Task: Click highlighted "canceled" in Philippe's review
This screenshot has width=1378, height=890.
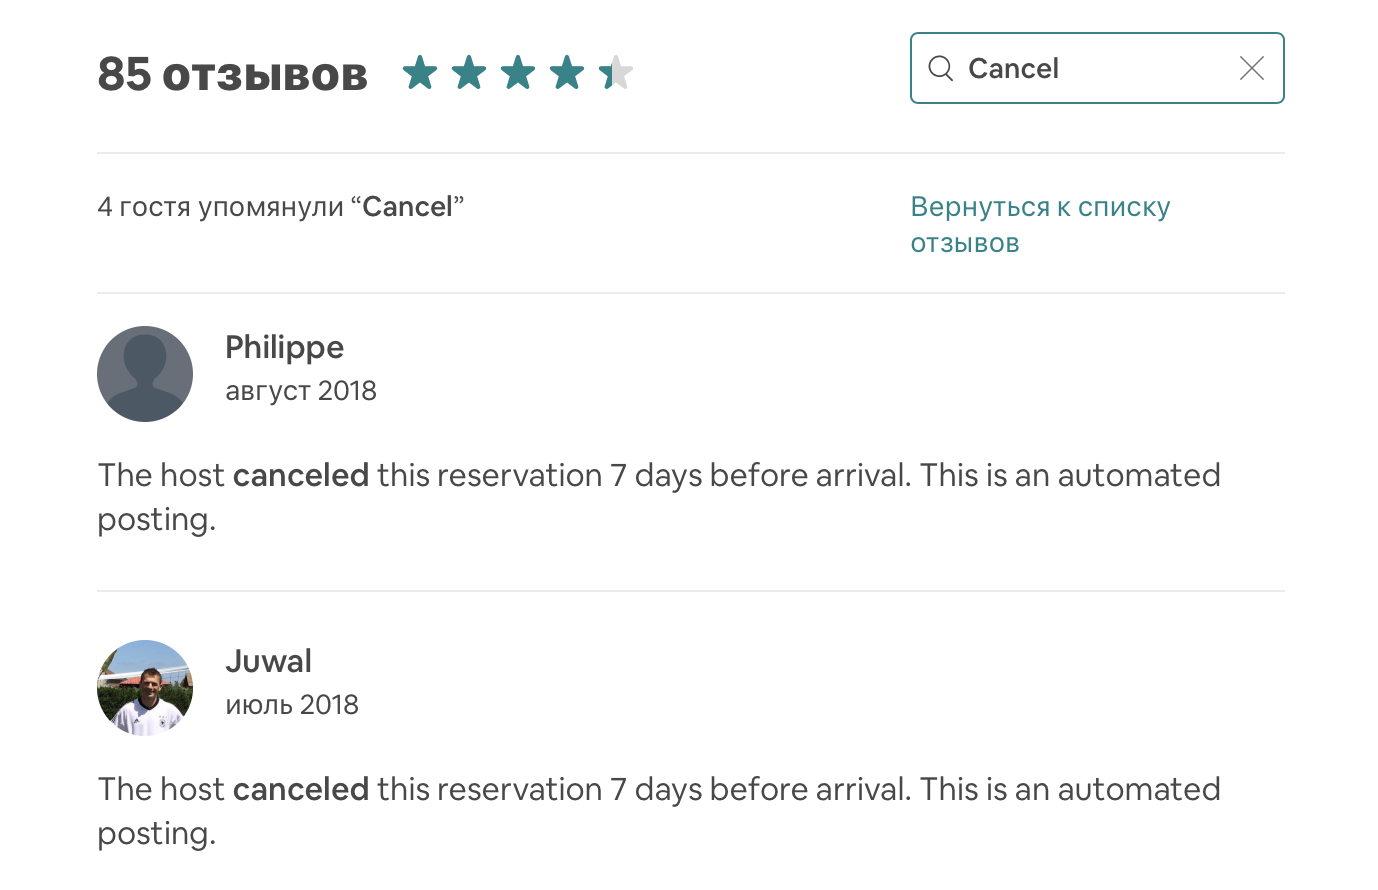Action: [301, 475]
